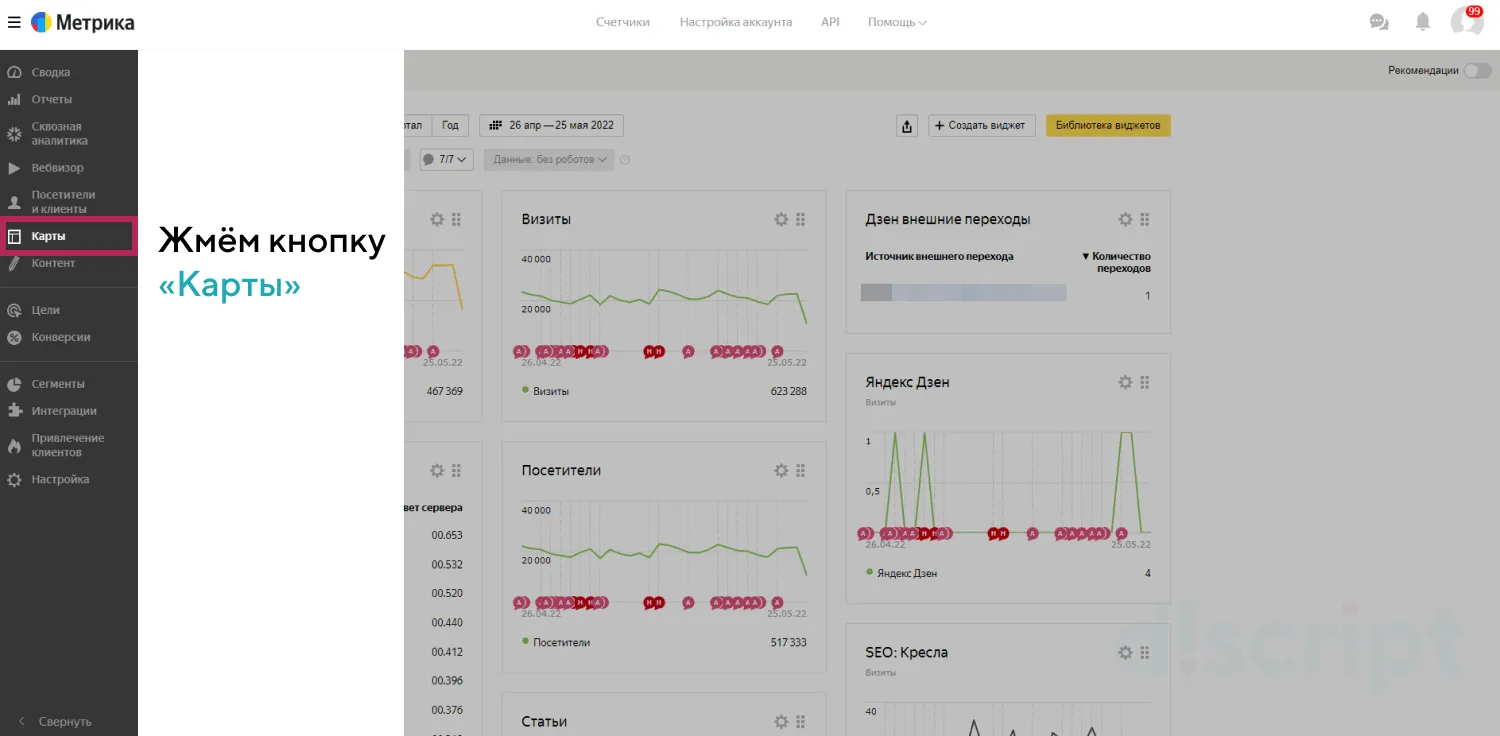Open the user avatar with 99 badge
Image resolution: width=1500 pixels, height=736 pixels.
pyautogui.click(x=1467, y=21)
